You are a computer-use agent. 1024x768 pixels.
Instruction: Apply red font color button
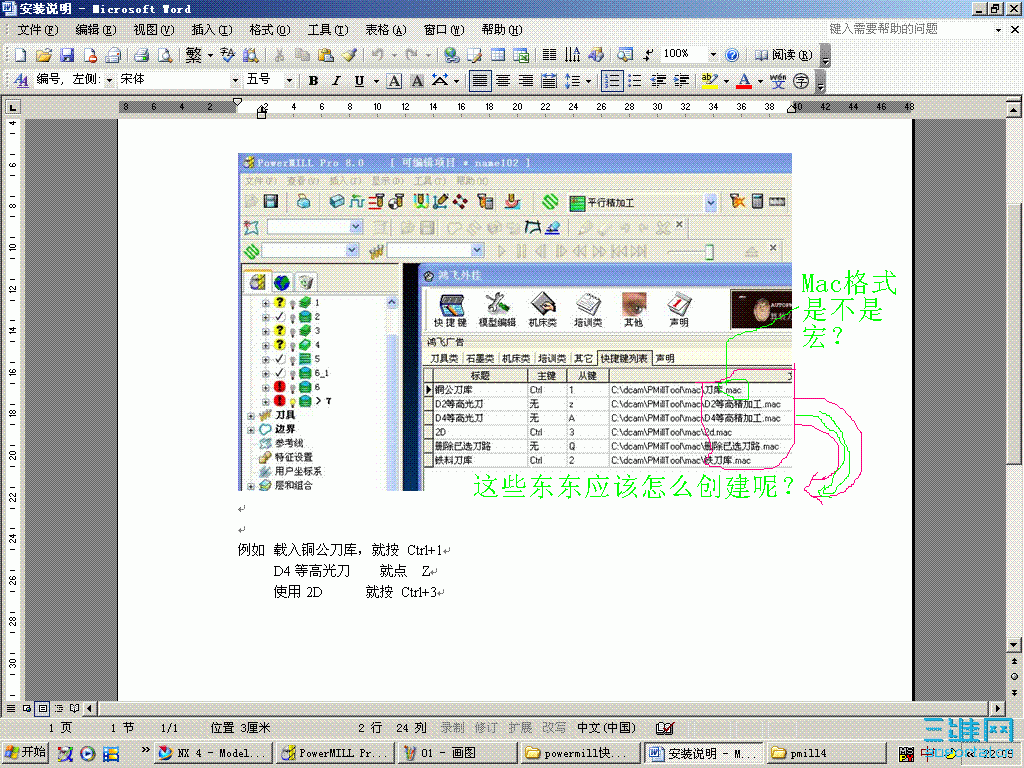[x=744, y=81]
